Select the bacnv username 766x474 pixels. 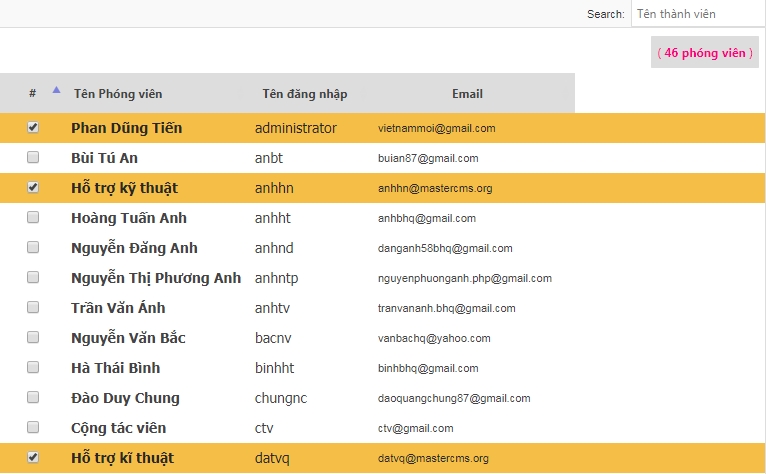click(x=273, y=338)
